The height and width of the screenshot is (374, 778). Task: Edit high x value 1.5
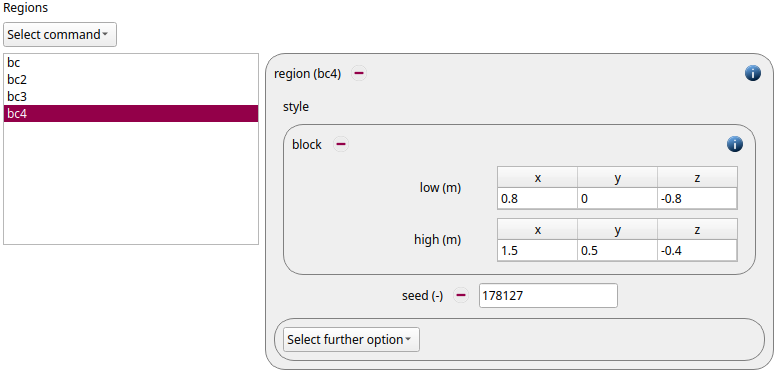537,250
